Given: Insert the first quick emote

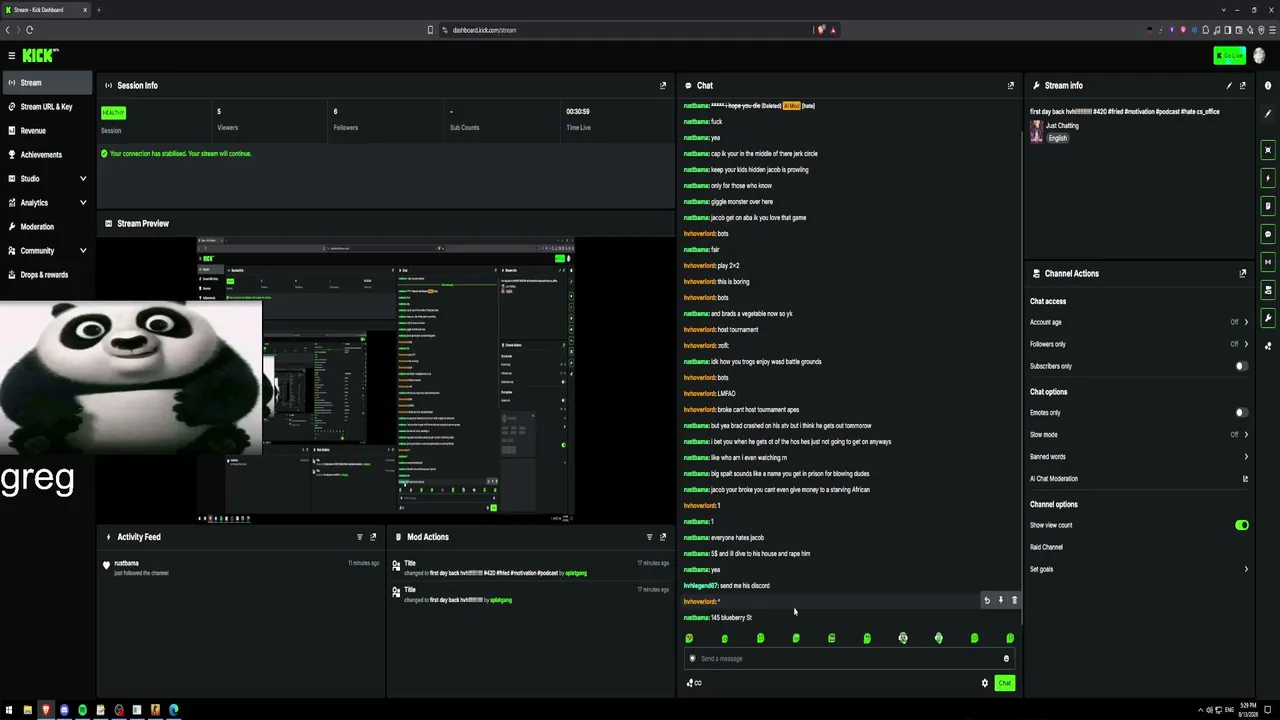Looking at the screenshot, I should click(689, 638).
